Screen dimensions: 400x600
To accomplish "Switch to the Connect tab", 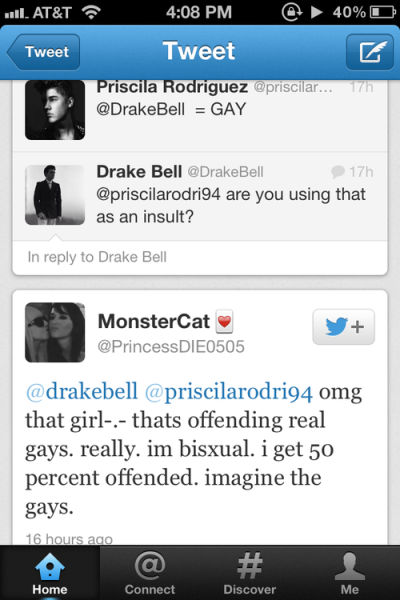I will [150, 573].
